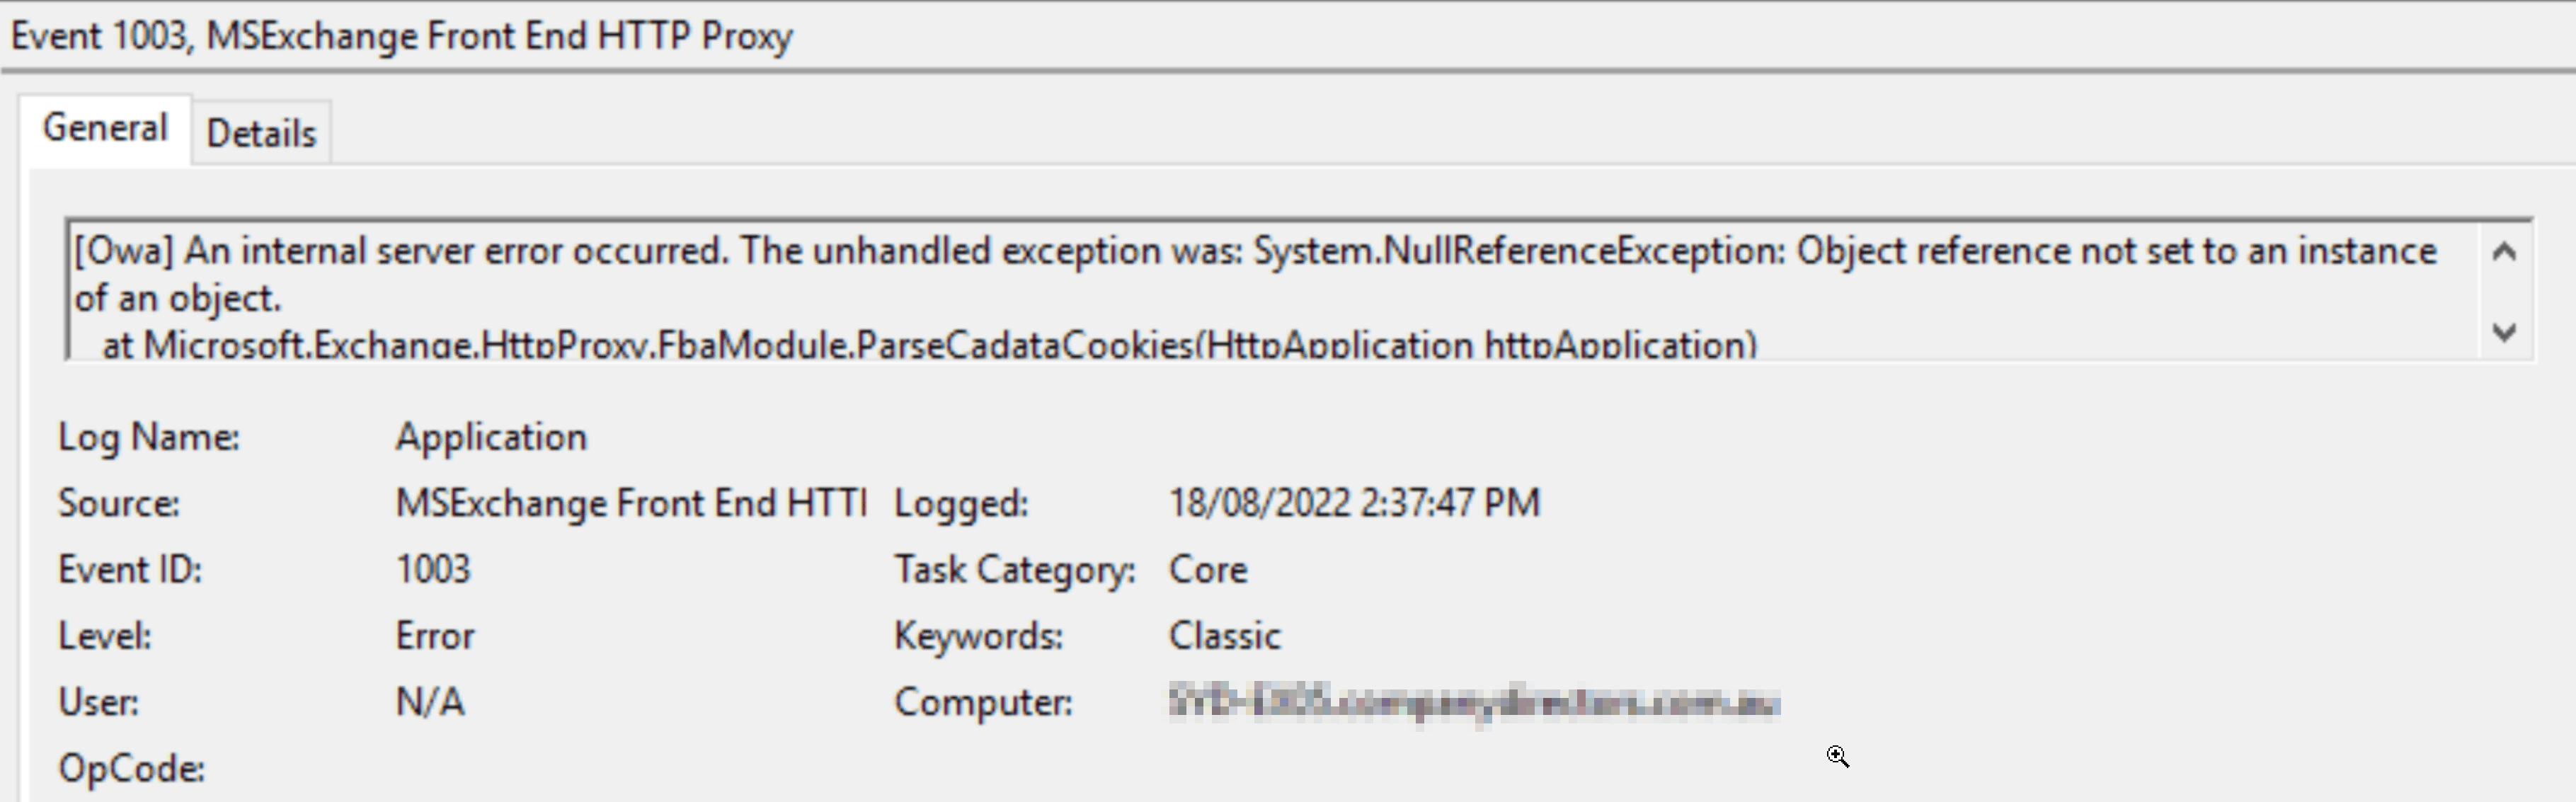Click the MSExchange Front End source value
Image resolution: width=2576 pixels, height=802 pixels.
(x=631, y=503)
